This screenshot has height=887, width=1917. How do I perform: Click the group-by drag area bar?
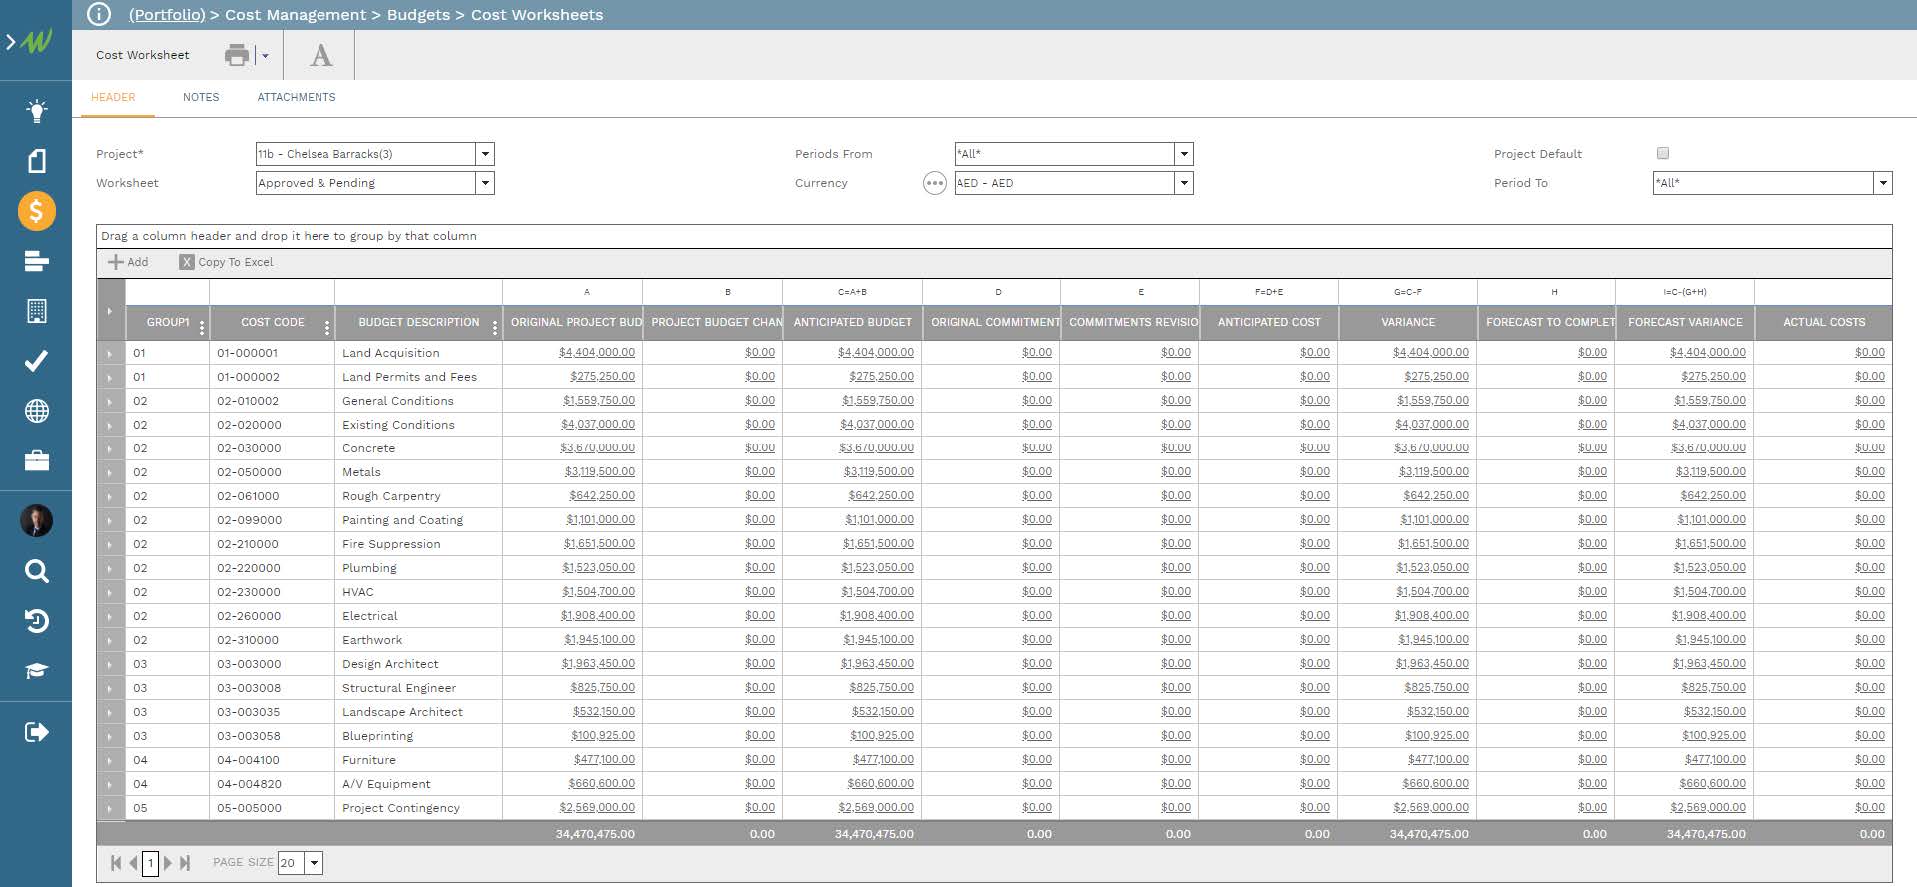994,236
